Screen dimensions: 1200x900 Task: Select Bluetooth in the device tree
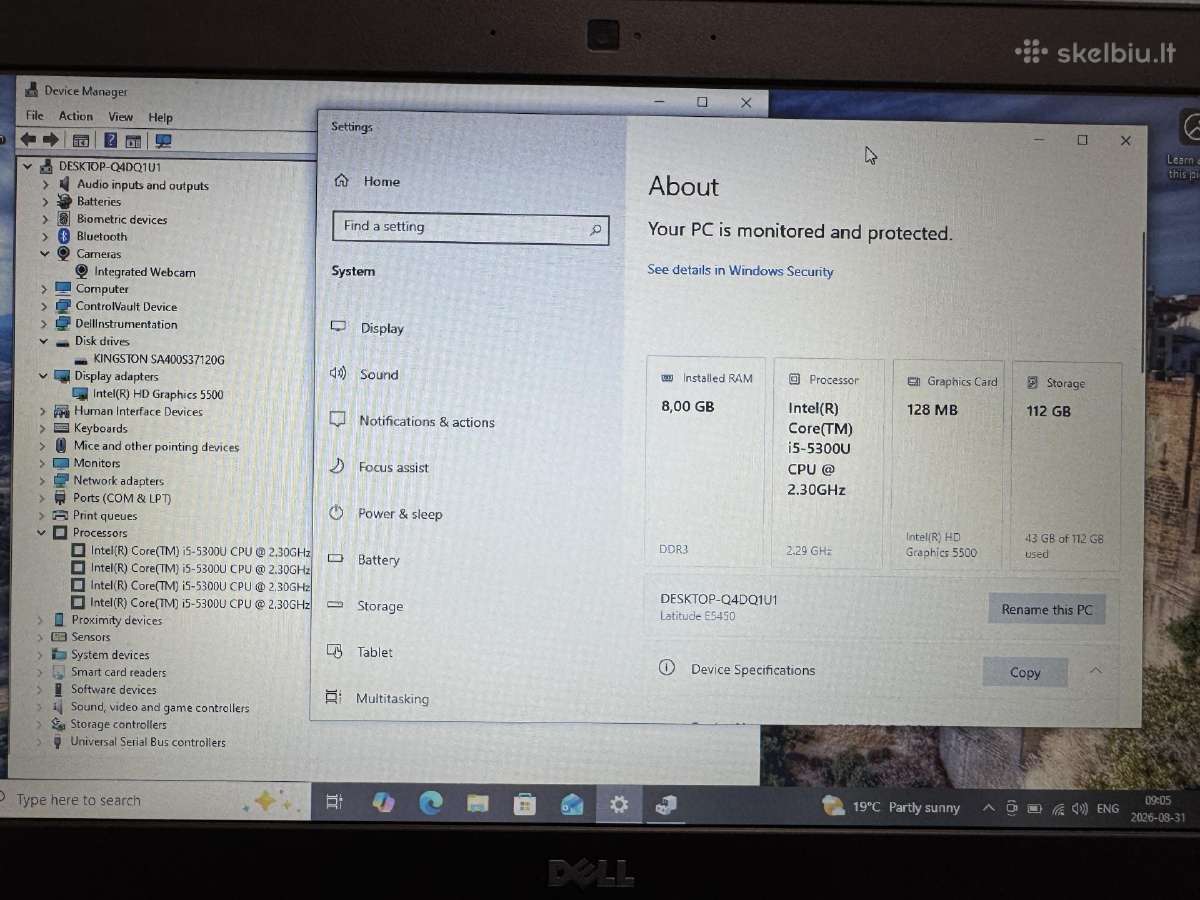(102, 237)
